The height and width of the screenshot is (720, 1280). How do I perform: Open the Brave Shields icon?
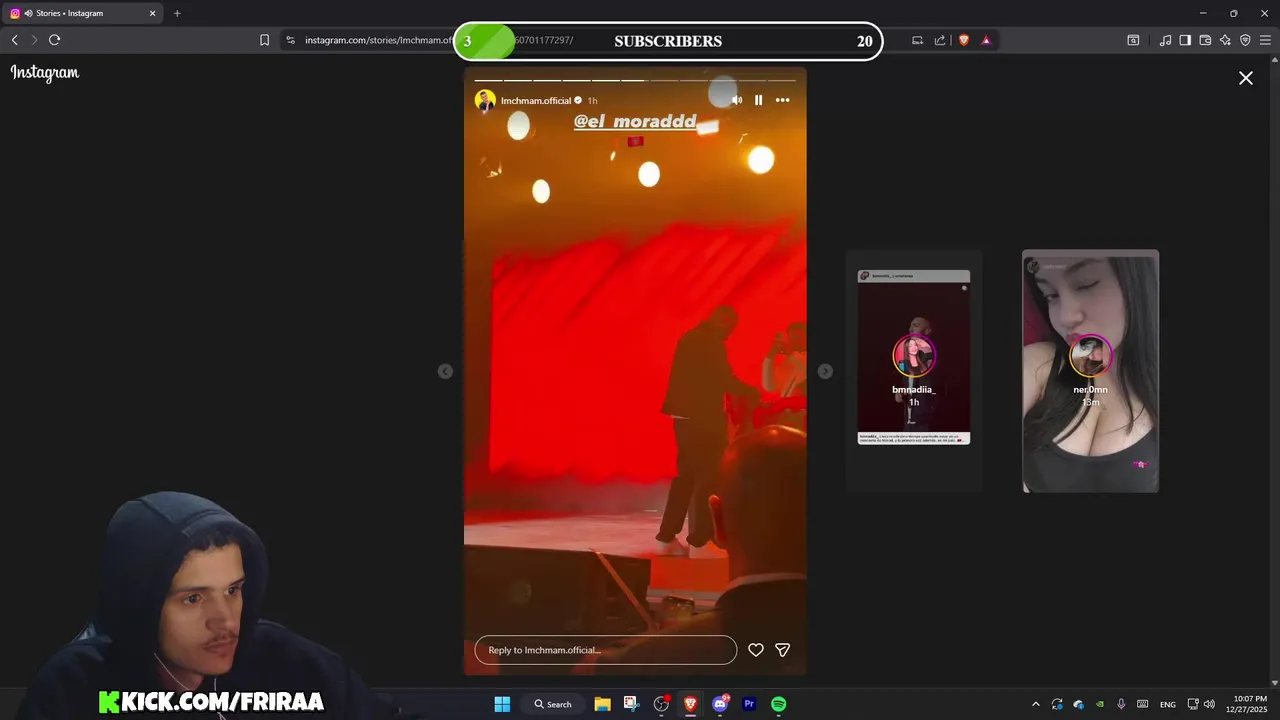pos(964,40)
